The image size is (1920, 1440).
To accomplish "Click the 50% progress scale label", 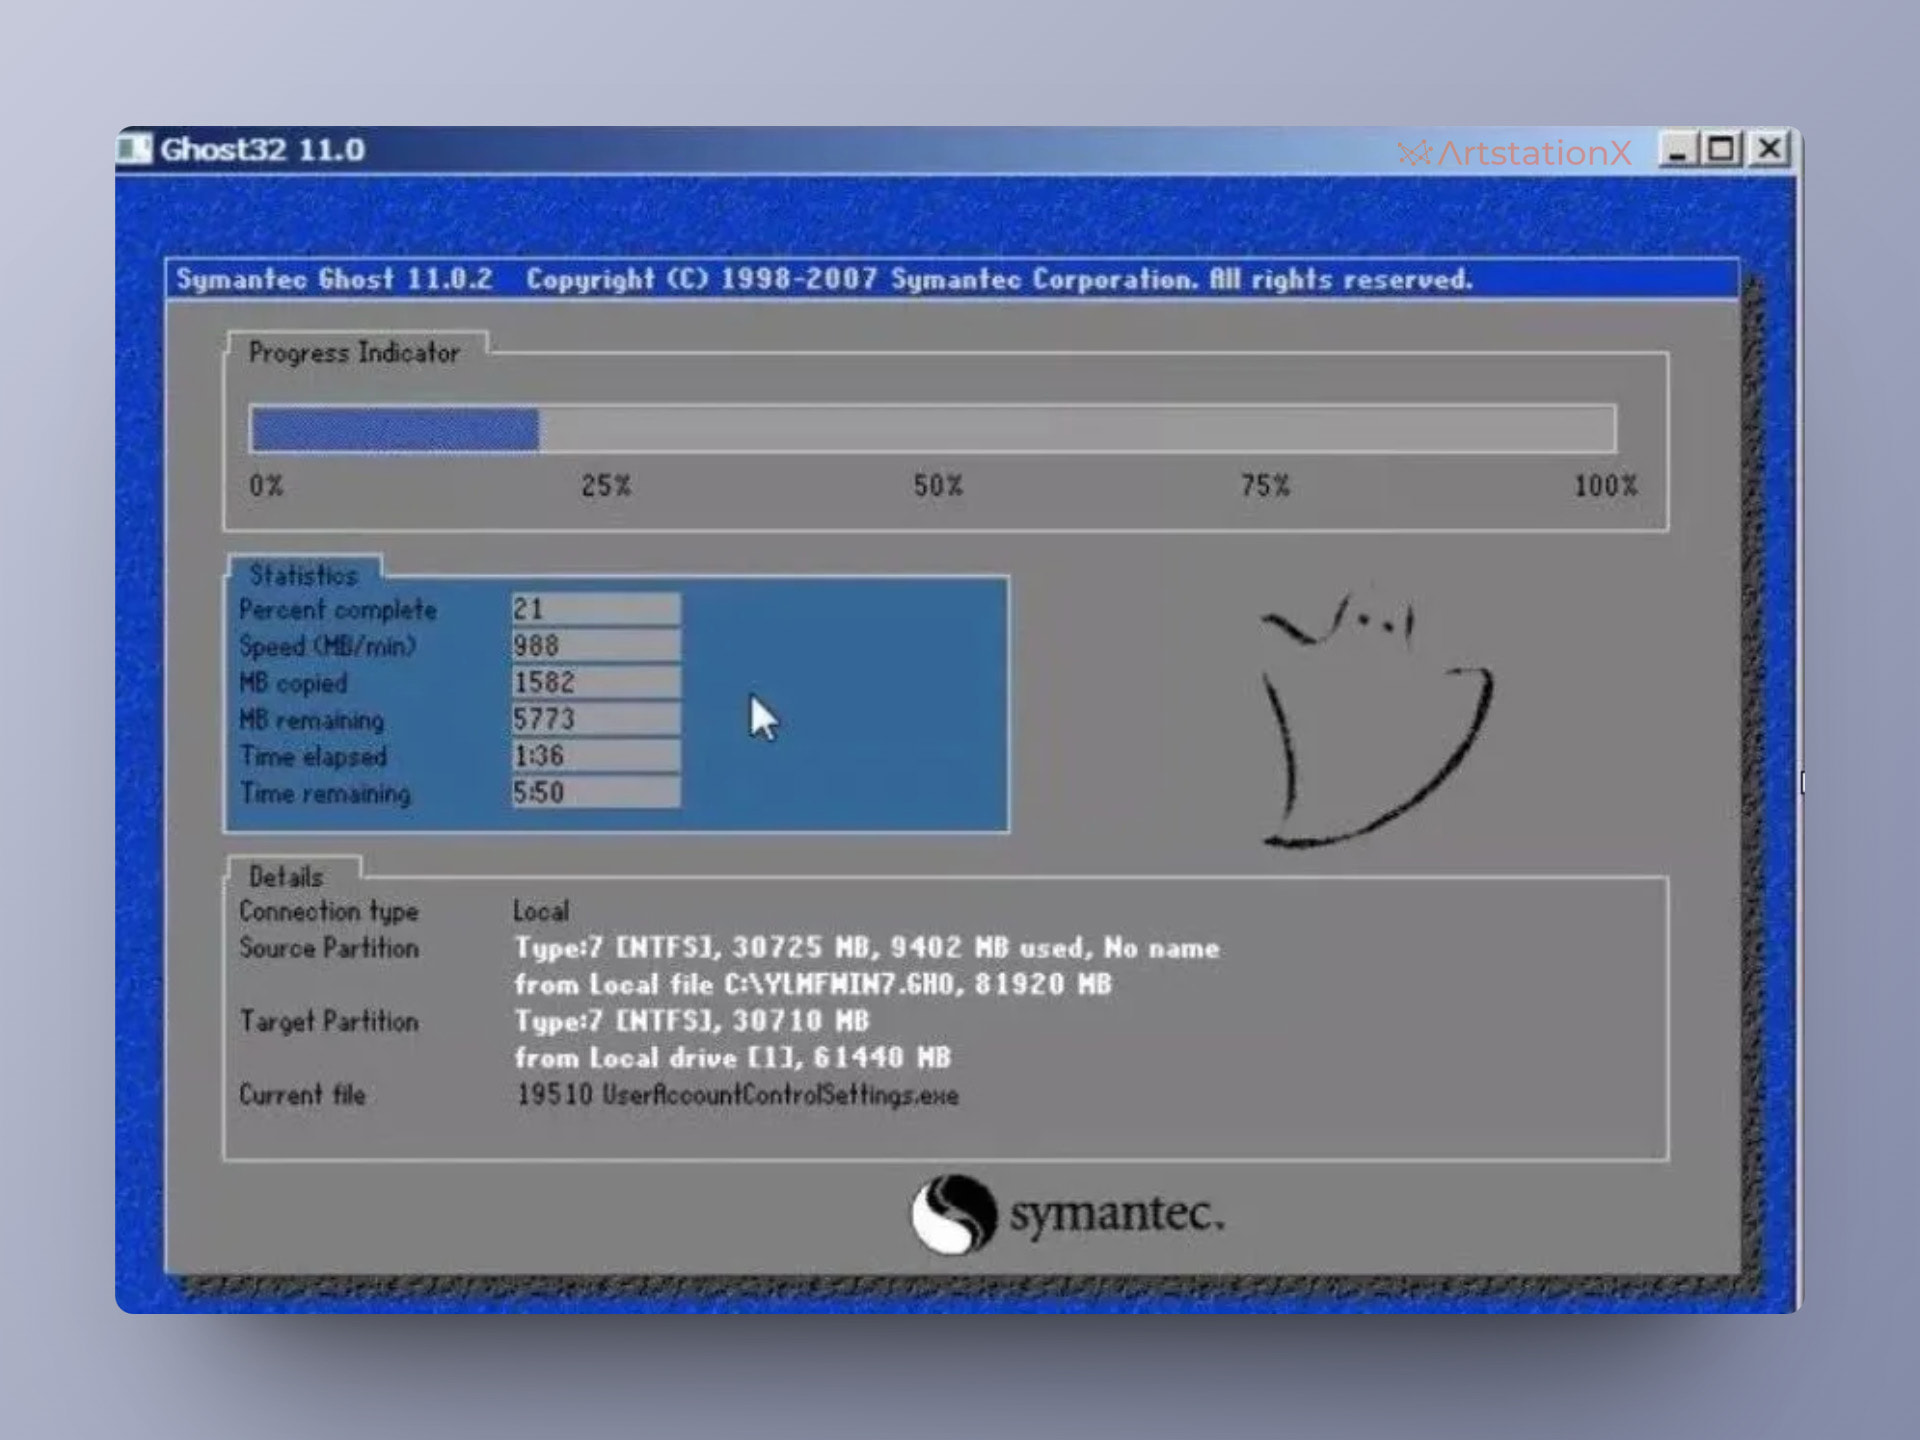I will pos(938,486).
